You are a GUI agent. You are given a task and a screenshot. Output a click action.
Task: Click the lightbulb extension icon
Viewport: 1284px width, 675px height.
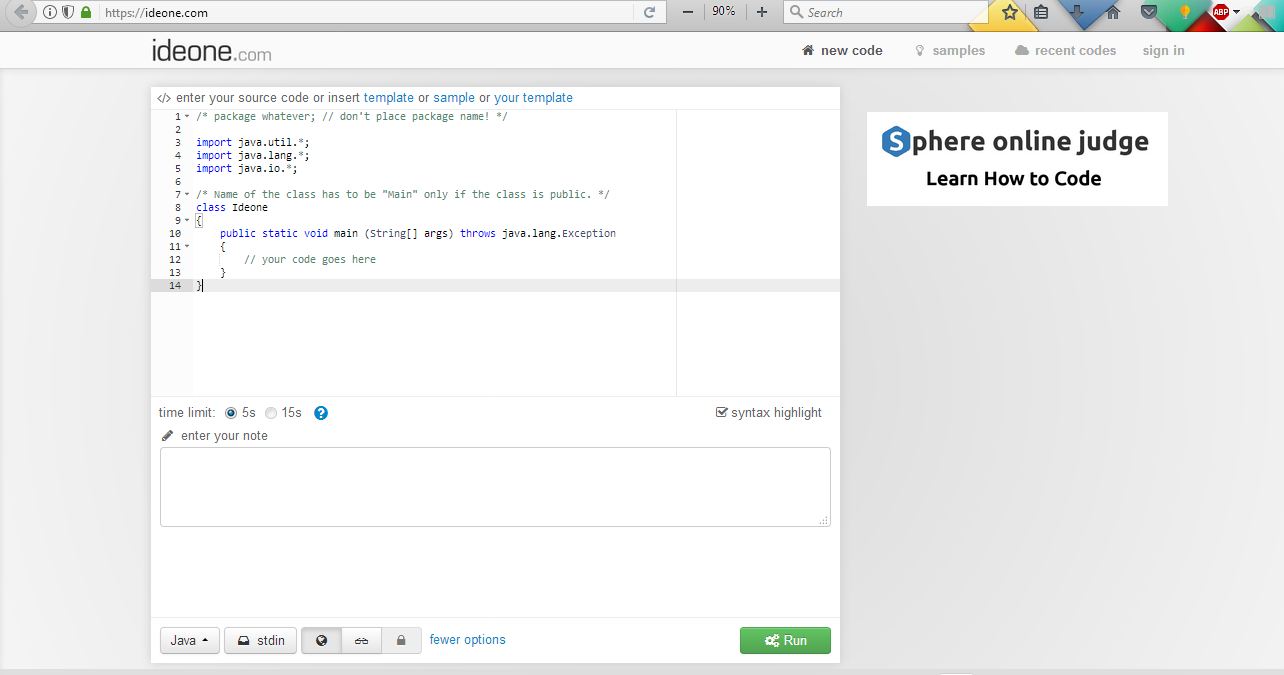click(1185, 13)
